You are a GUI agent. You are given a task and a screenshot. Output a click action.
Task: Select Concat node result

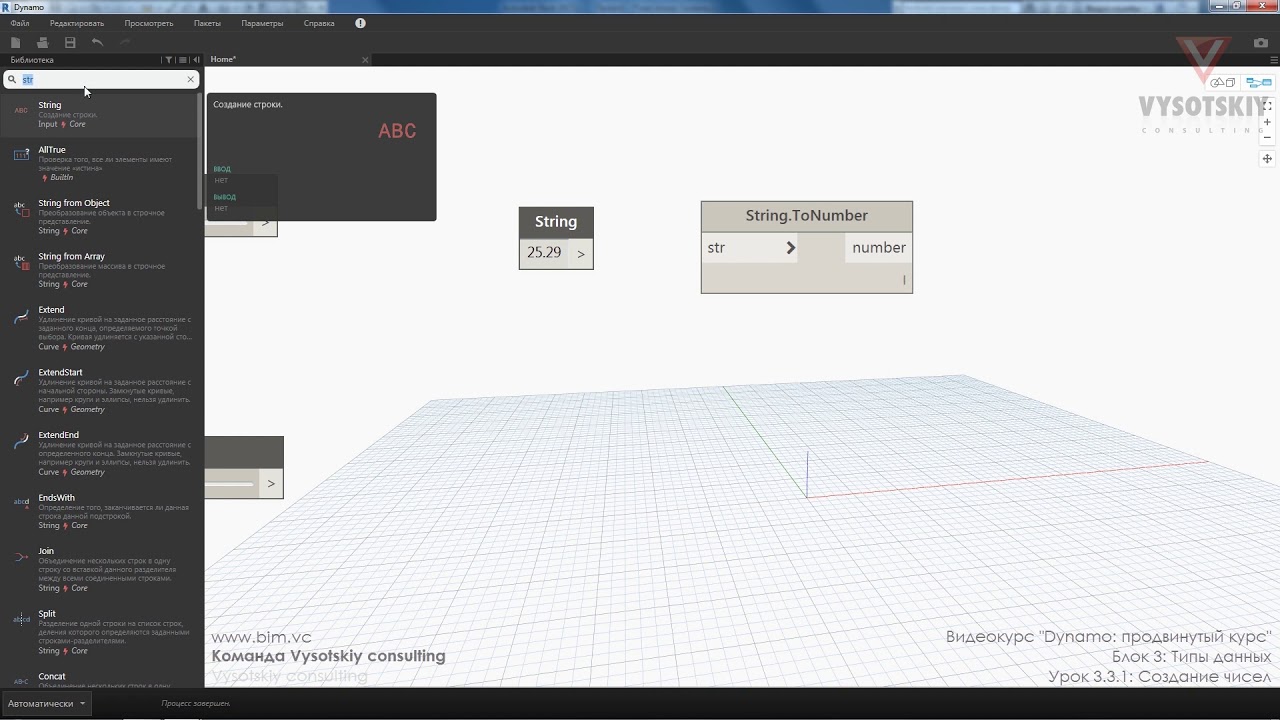click(100, 679)
